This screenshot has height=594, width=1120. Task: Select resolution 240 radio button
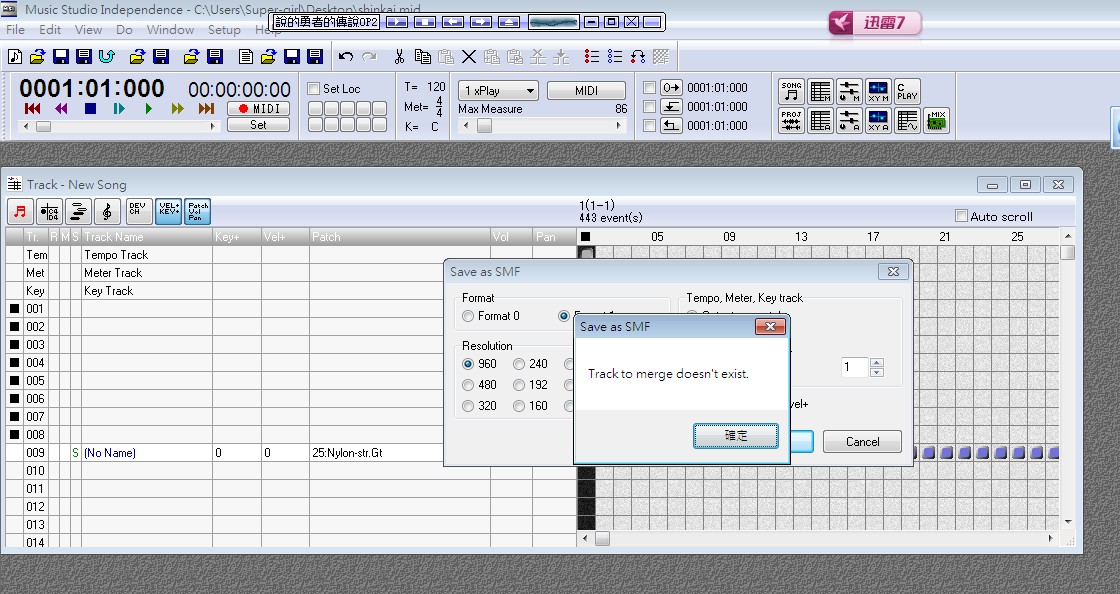pos(519,364)
